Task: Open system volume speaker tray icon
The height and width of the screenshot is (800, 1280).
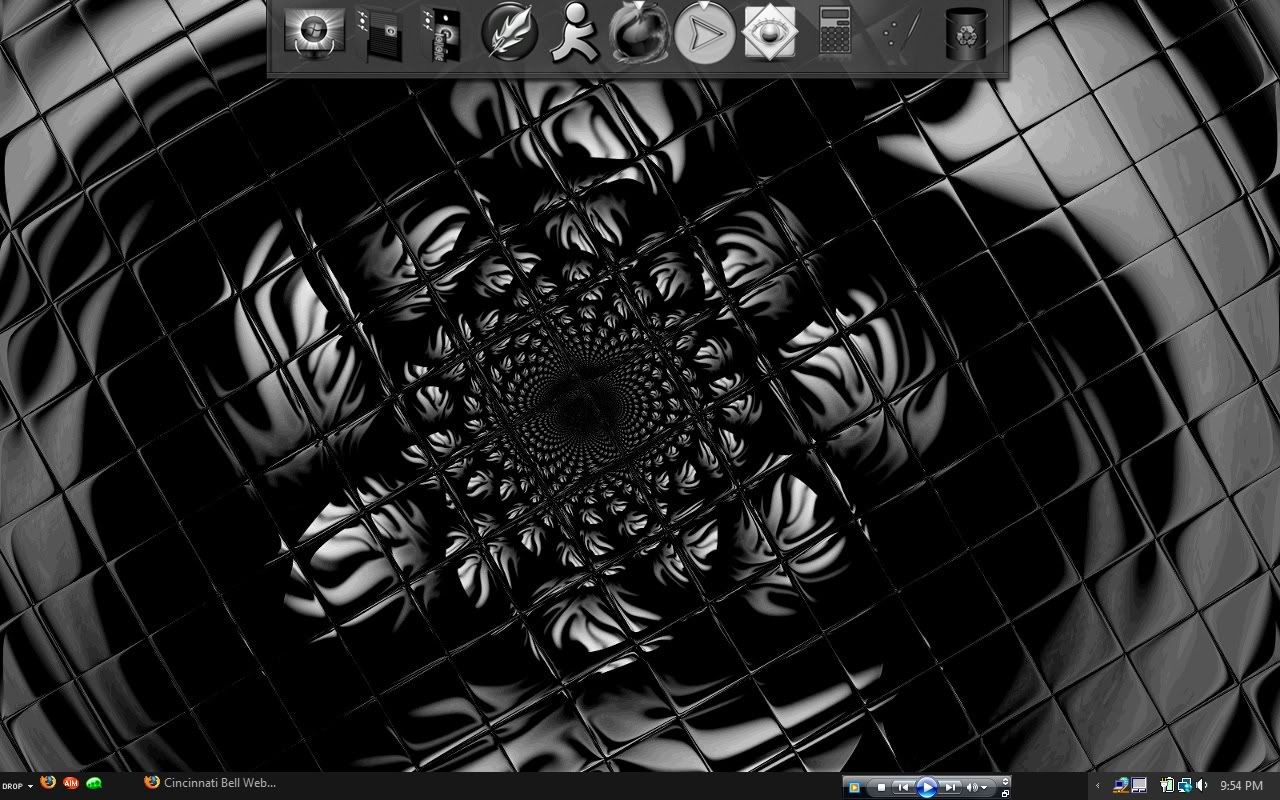Action: click(1201, 785)
